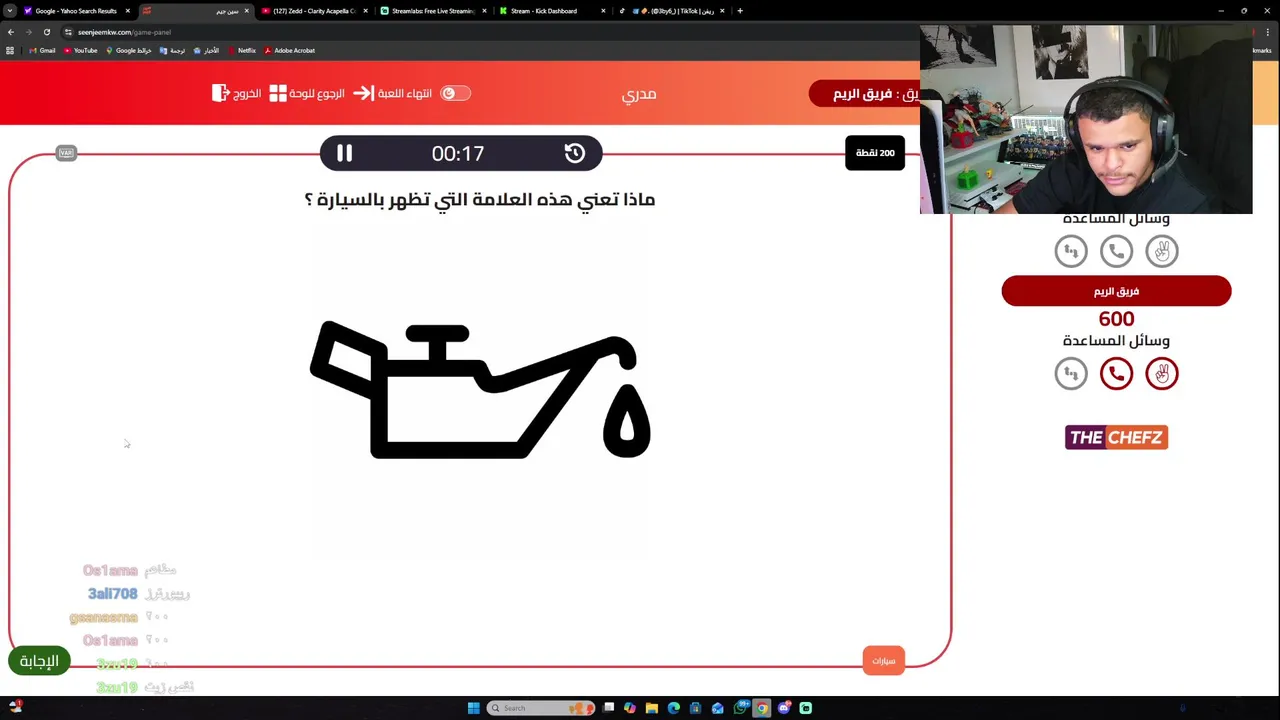Use lower فريق الريم red phone help icon
1280x720 pixels.
click(1116, 374)
